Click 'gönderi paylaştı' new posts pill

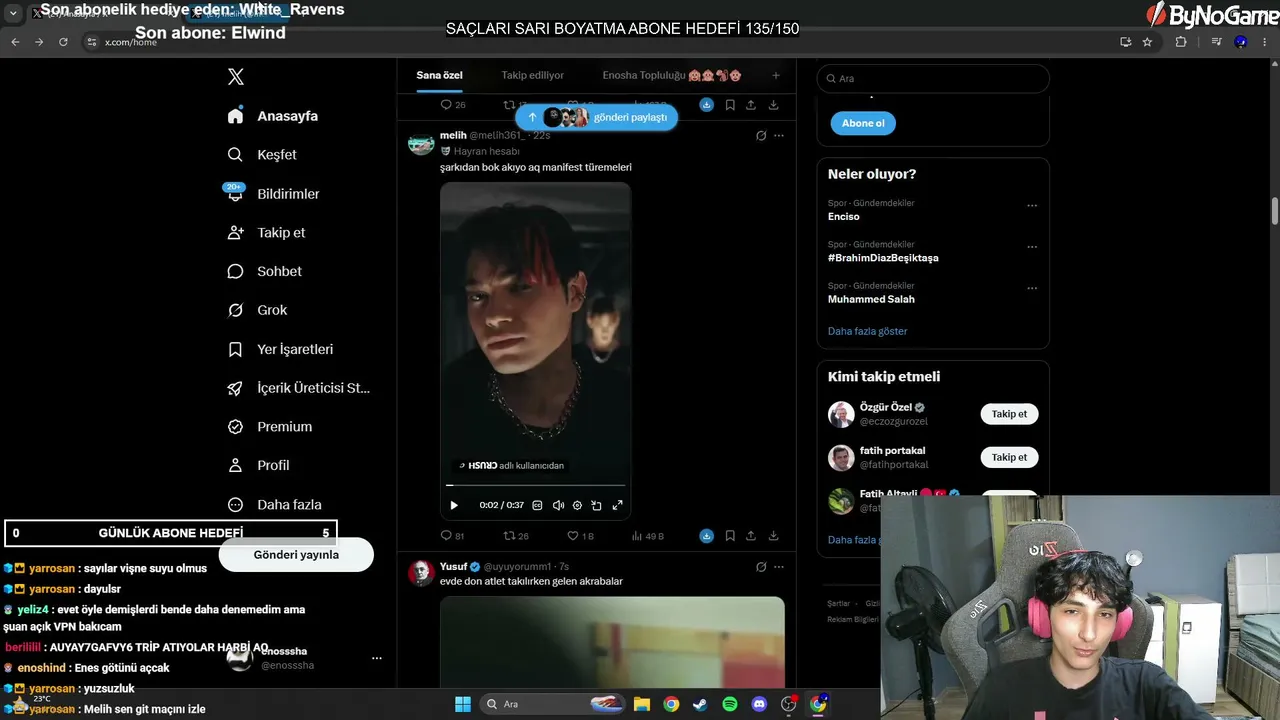coord(597,117)
